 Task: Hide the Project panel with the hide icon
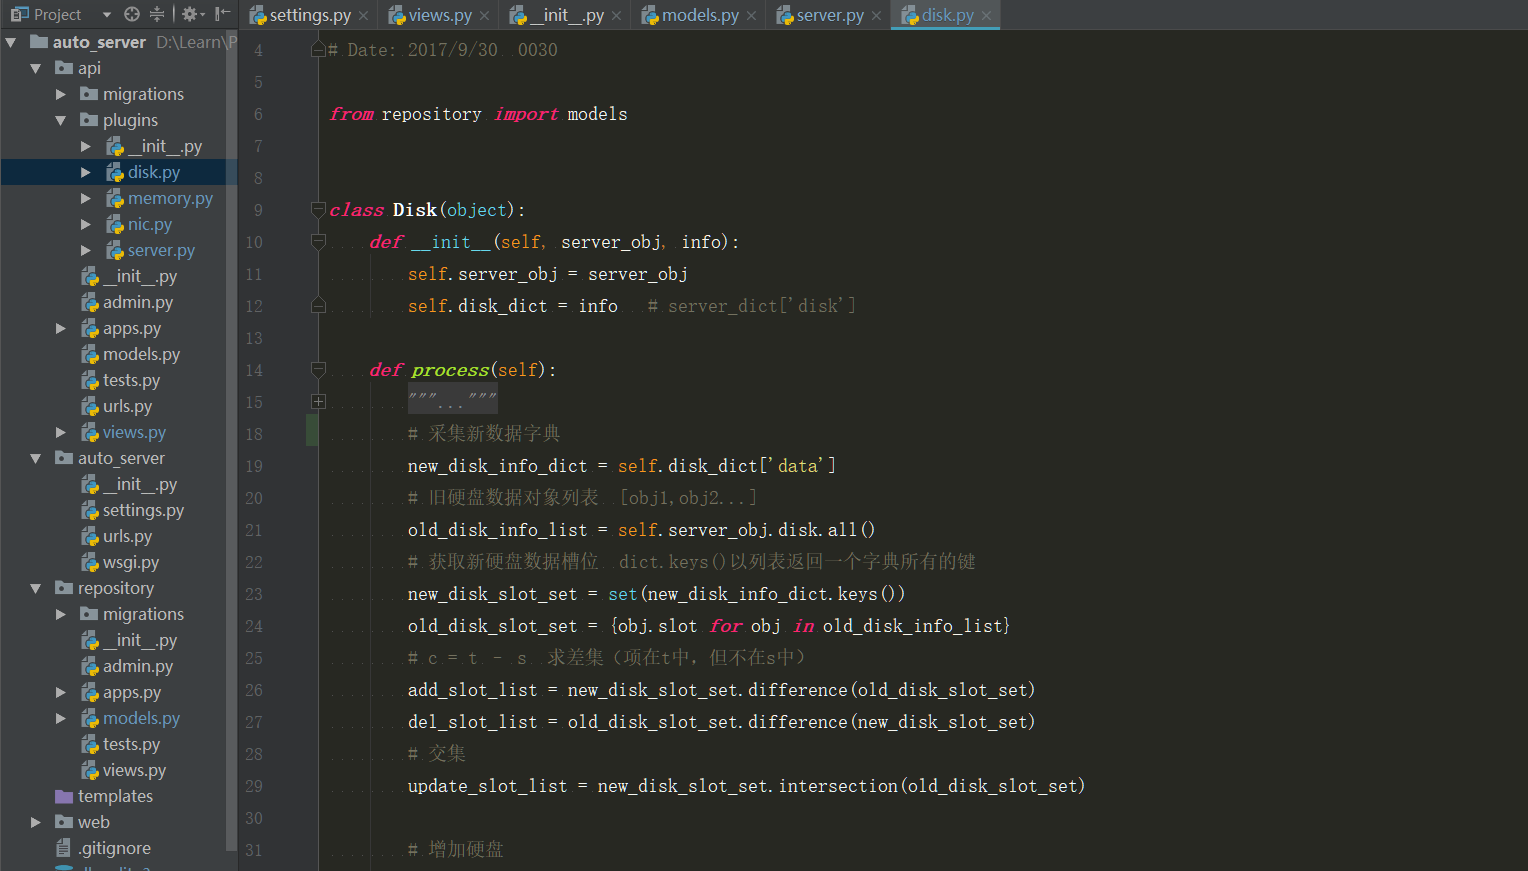222,14
